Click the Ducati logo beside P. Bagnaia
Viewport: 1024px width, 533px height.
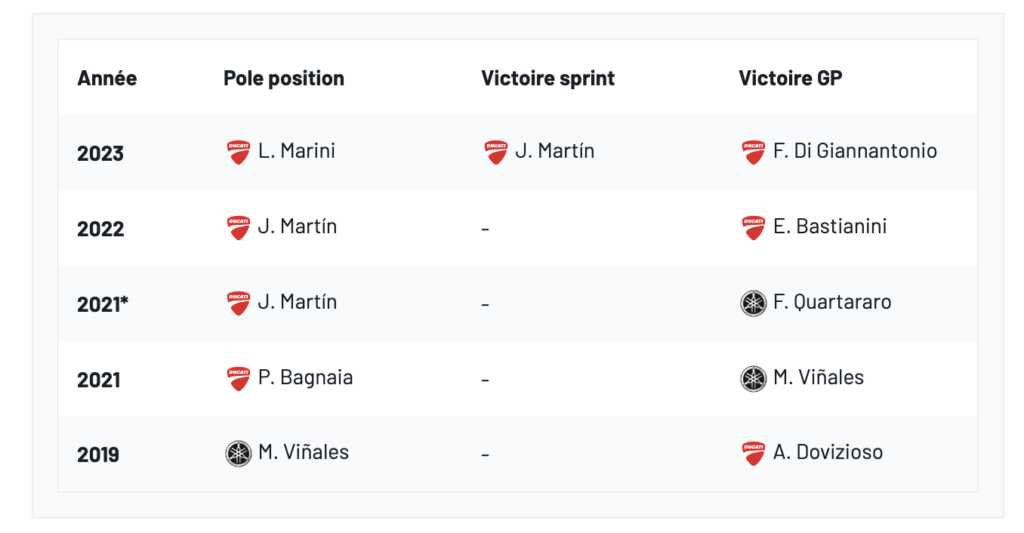click(x=237, y=379)
